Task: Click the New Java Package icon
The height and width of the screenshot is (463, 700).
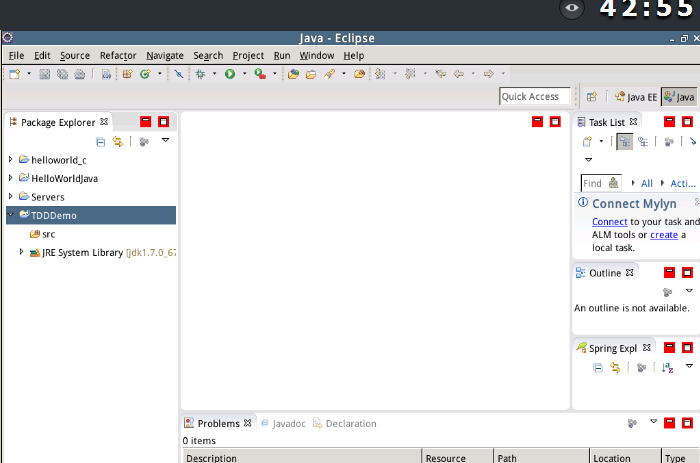Action: click(128, 74)
